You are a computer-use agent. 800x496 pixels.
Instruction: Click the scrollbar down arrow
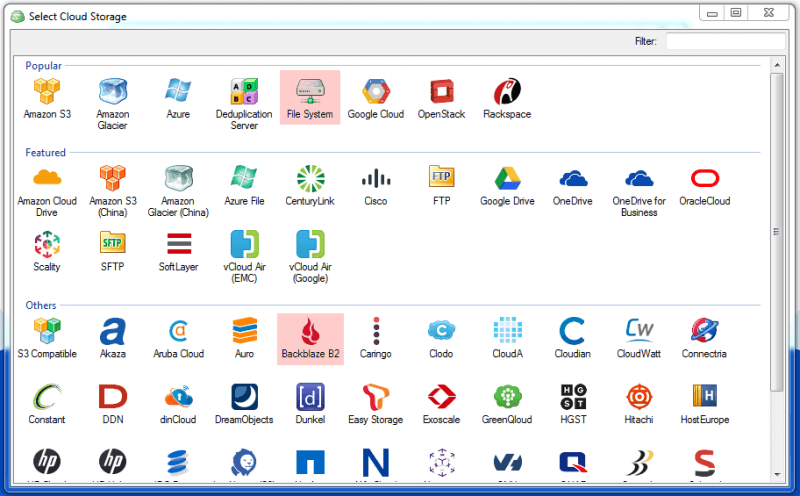point(777,475)
